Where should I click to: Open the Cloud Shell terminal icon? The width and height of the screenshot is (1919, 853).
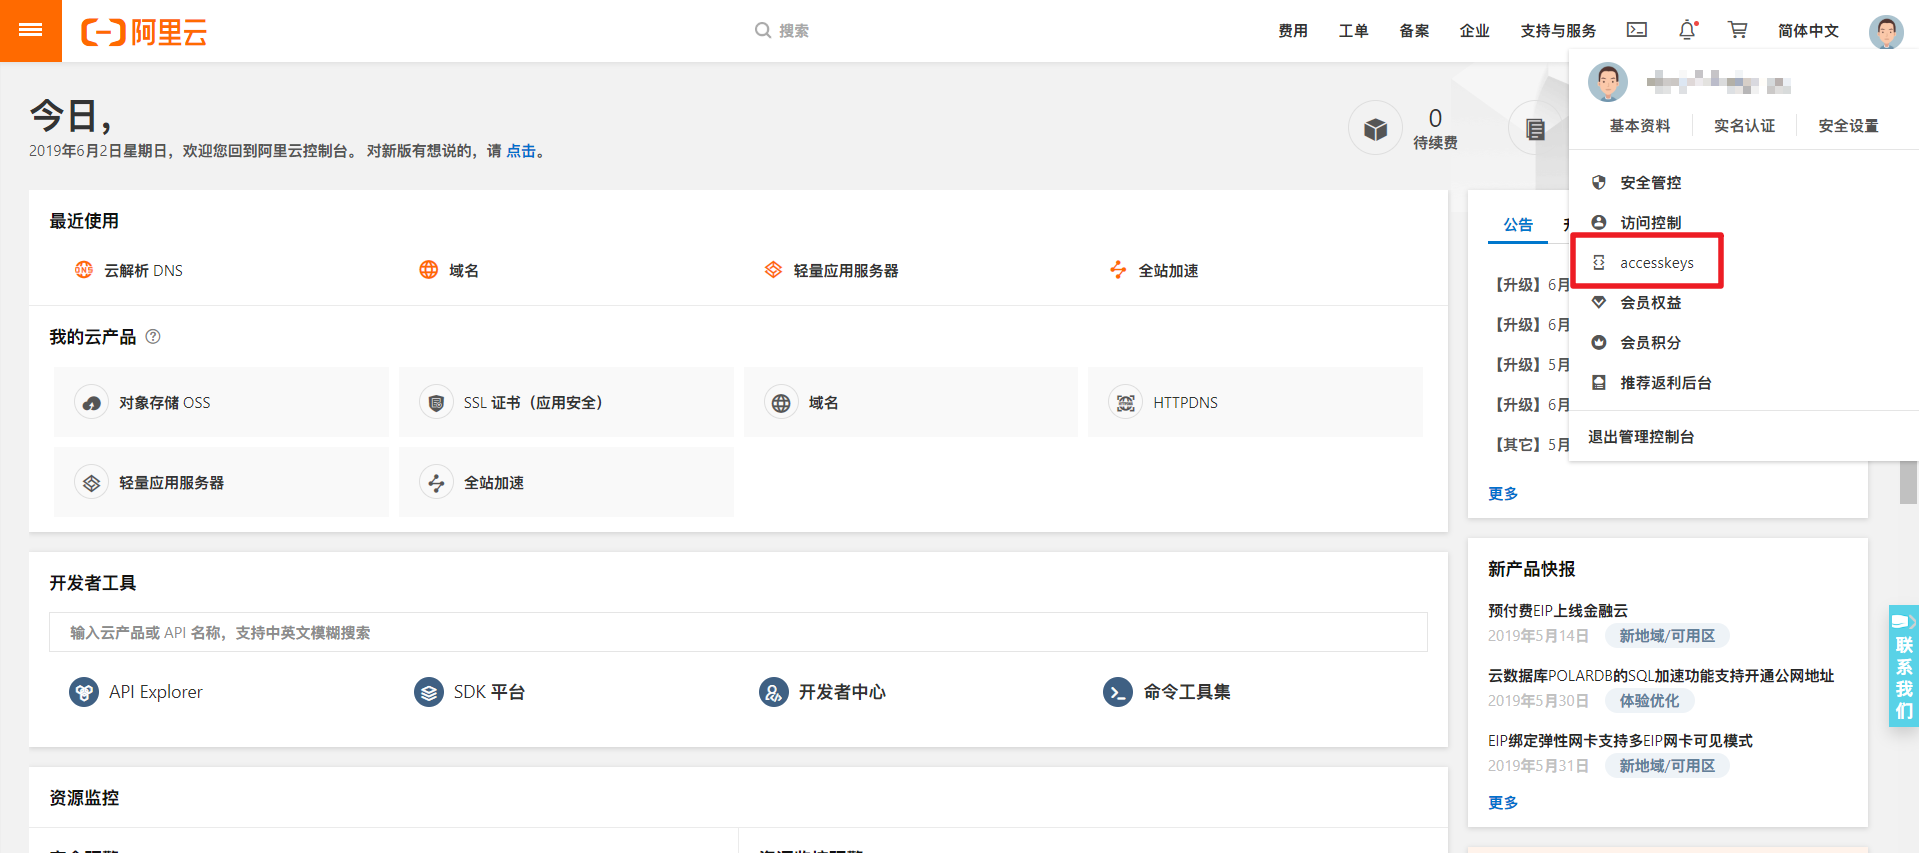coord(1637,30)
